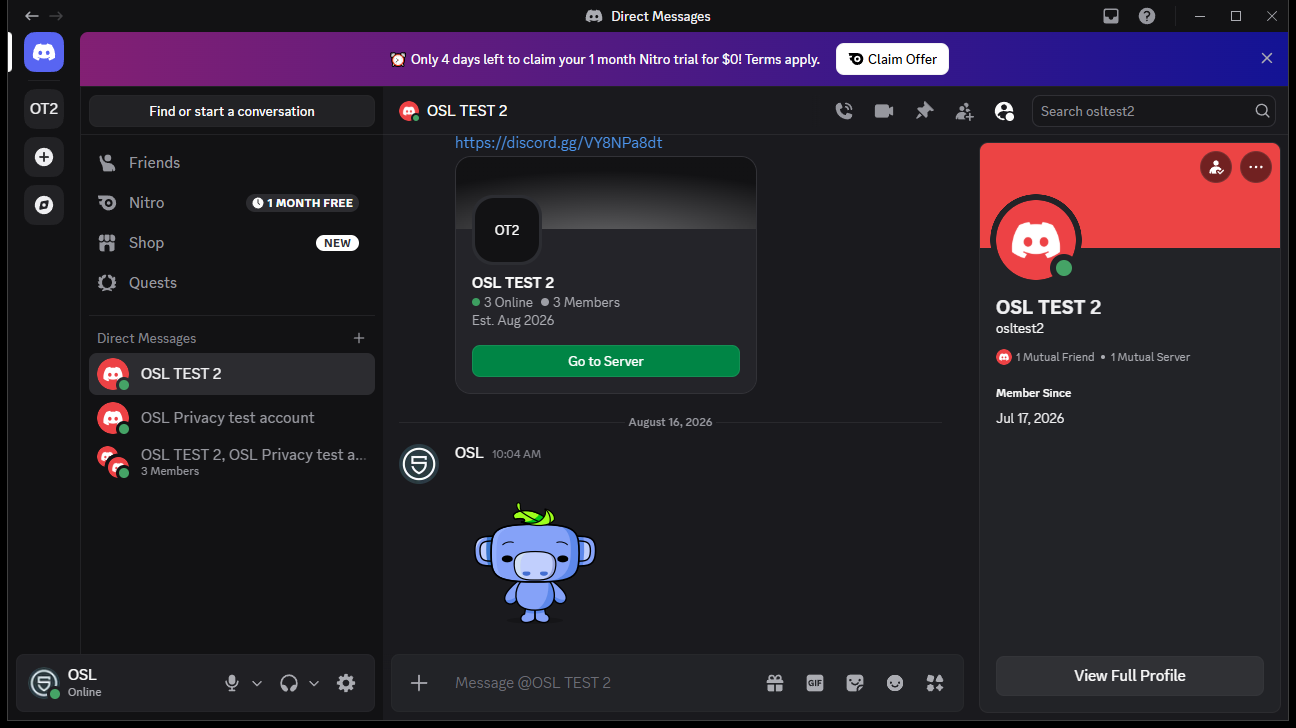The image size is (1296, 728).
Task: Click the profile panel avatar
Action: point(1035,240)
